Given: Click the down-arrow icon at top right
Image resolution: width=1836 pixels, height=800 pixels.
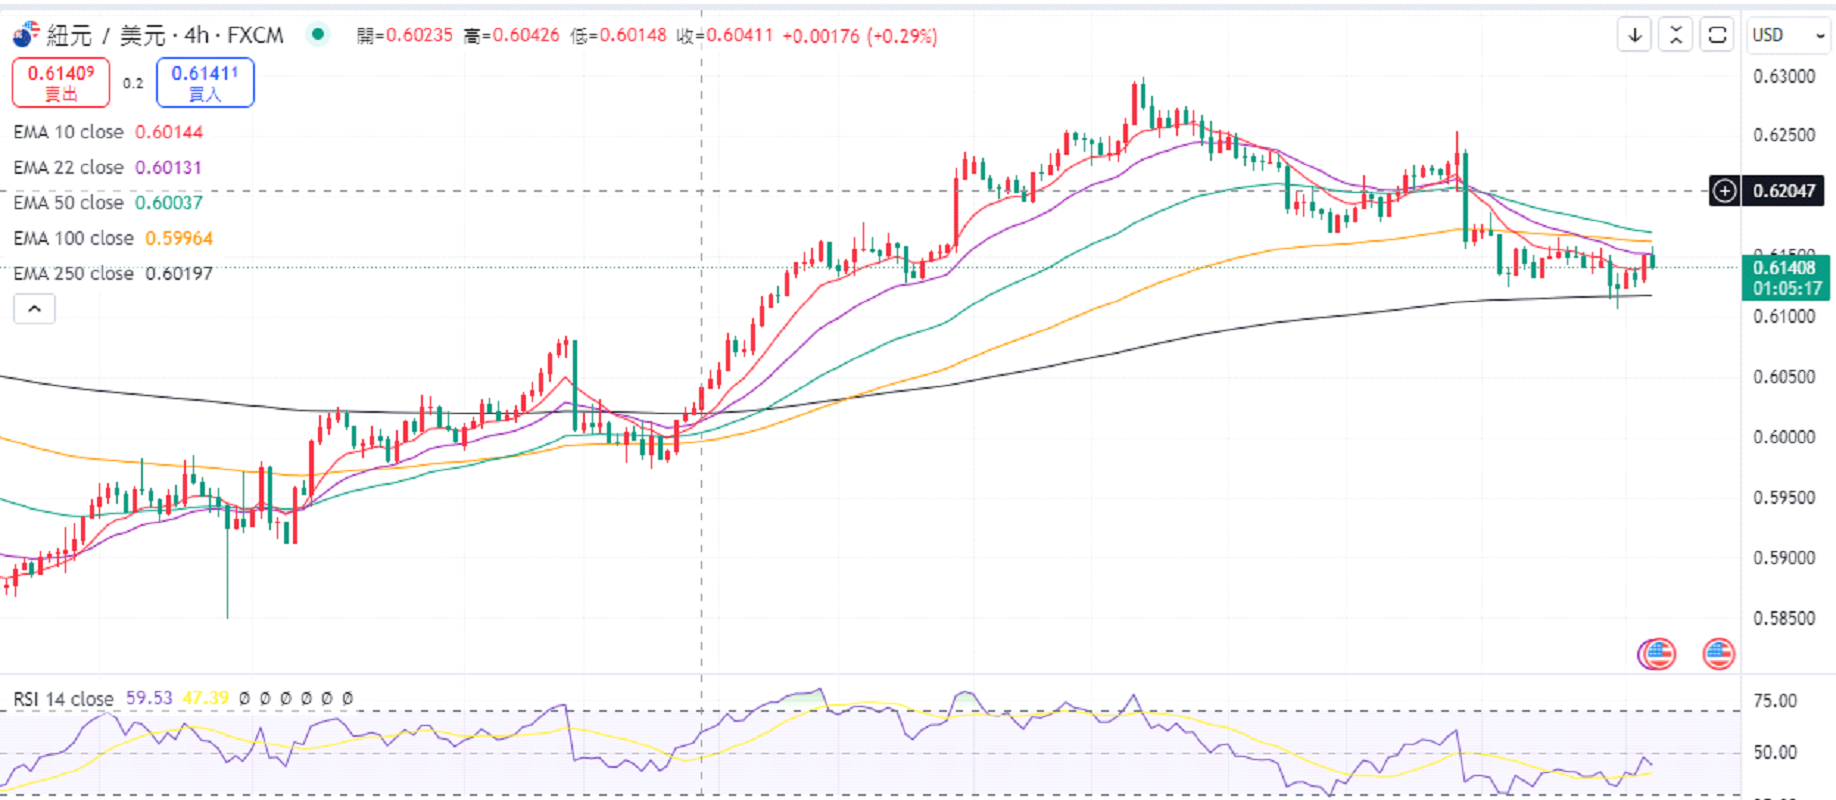Looking at the screenshot, I should pos(1634,35).
